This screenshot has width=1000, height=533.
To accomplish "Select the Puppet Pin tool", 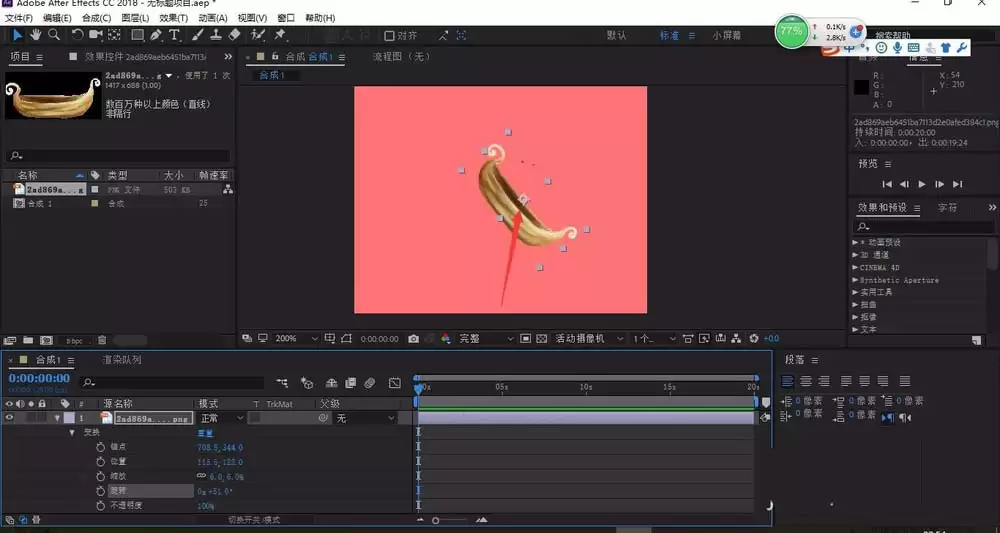I will (279, 35).
